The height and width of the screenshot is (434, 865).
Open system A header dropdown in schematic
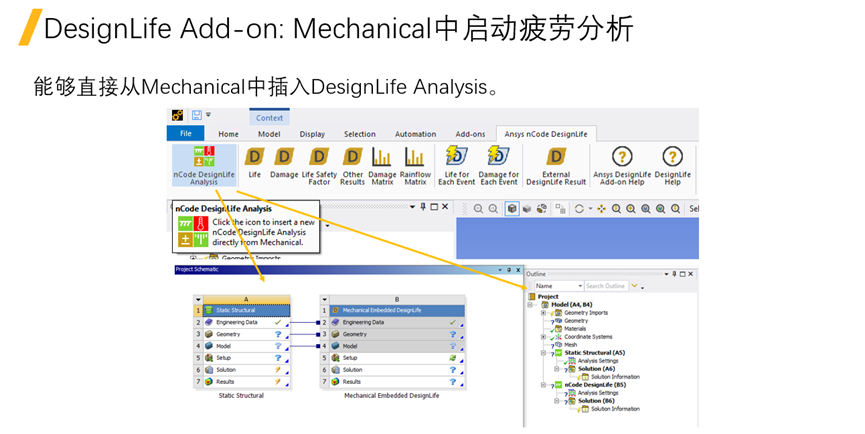tap(198, 299)
